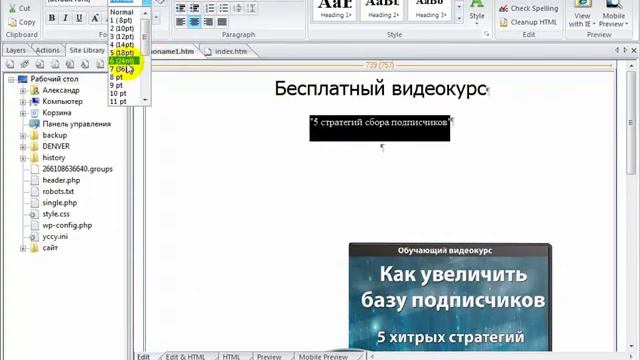
Task: Switch to HTML view tab
Action: tap(231, 356)
